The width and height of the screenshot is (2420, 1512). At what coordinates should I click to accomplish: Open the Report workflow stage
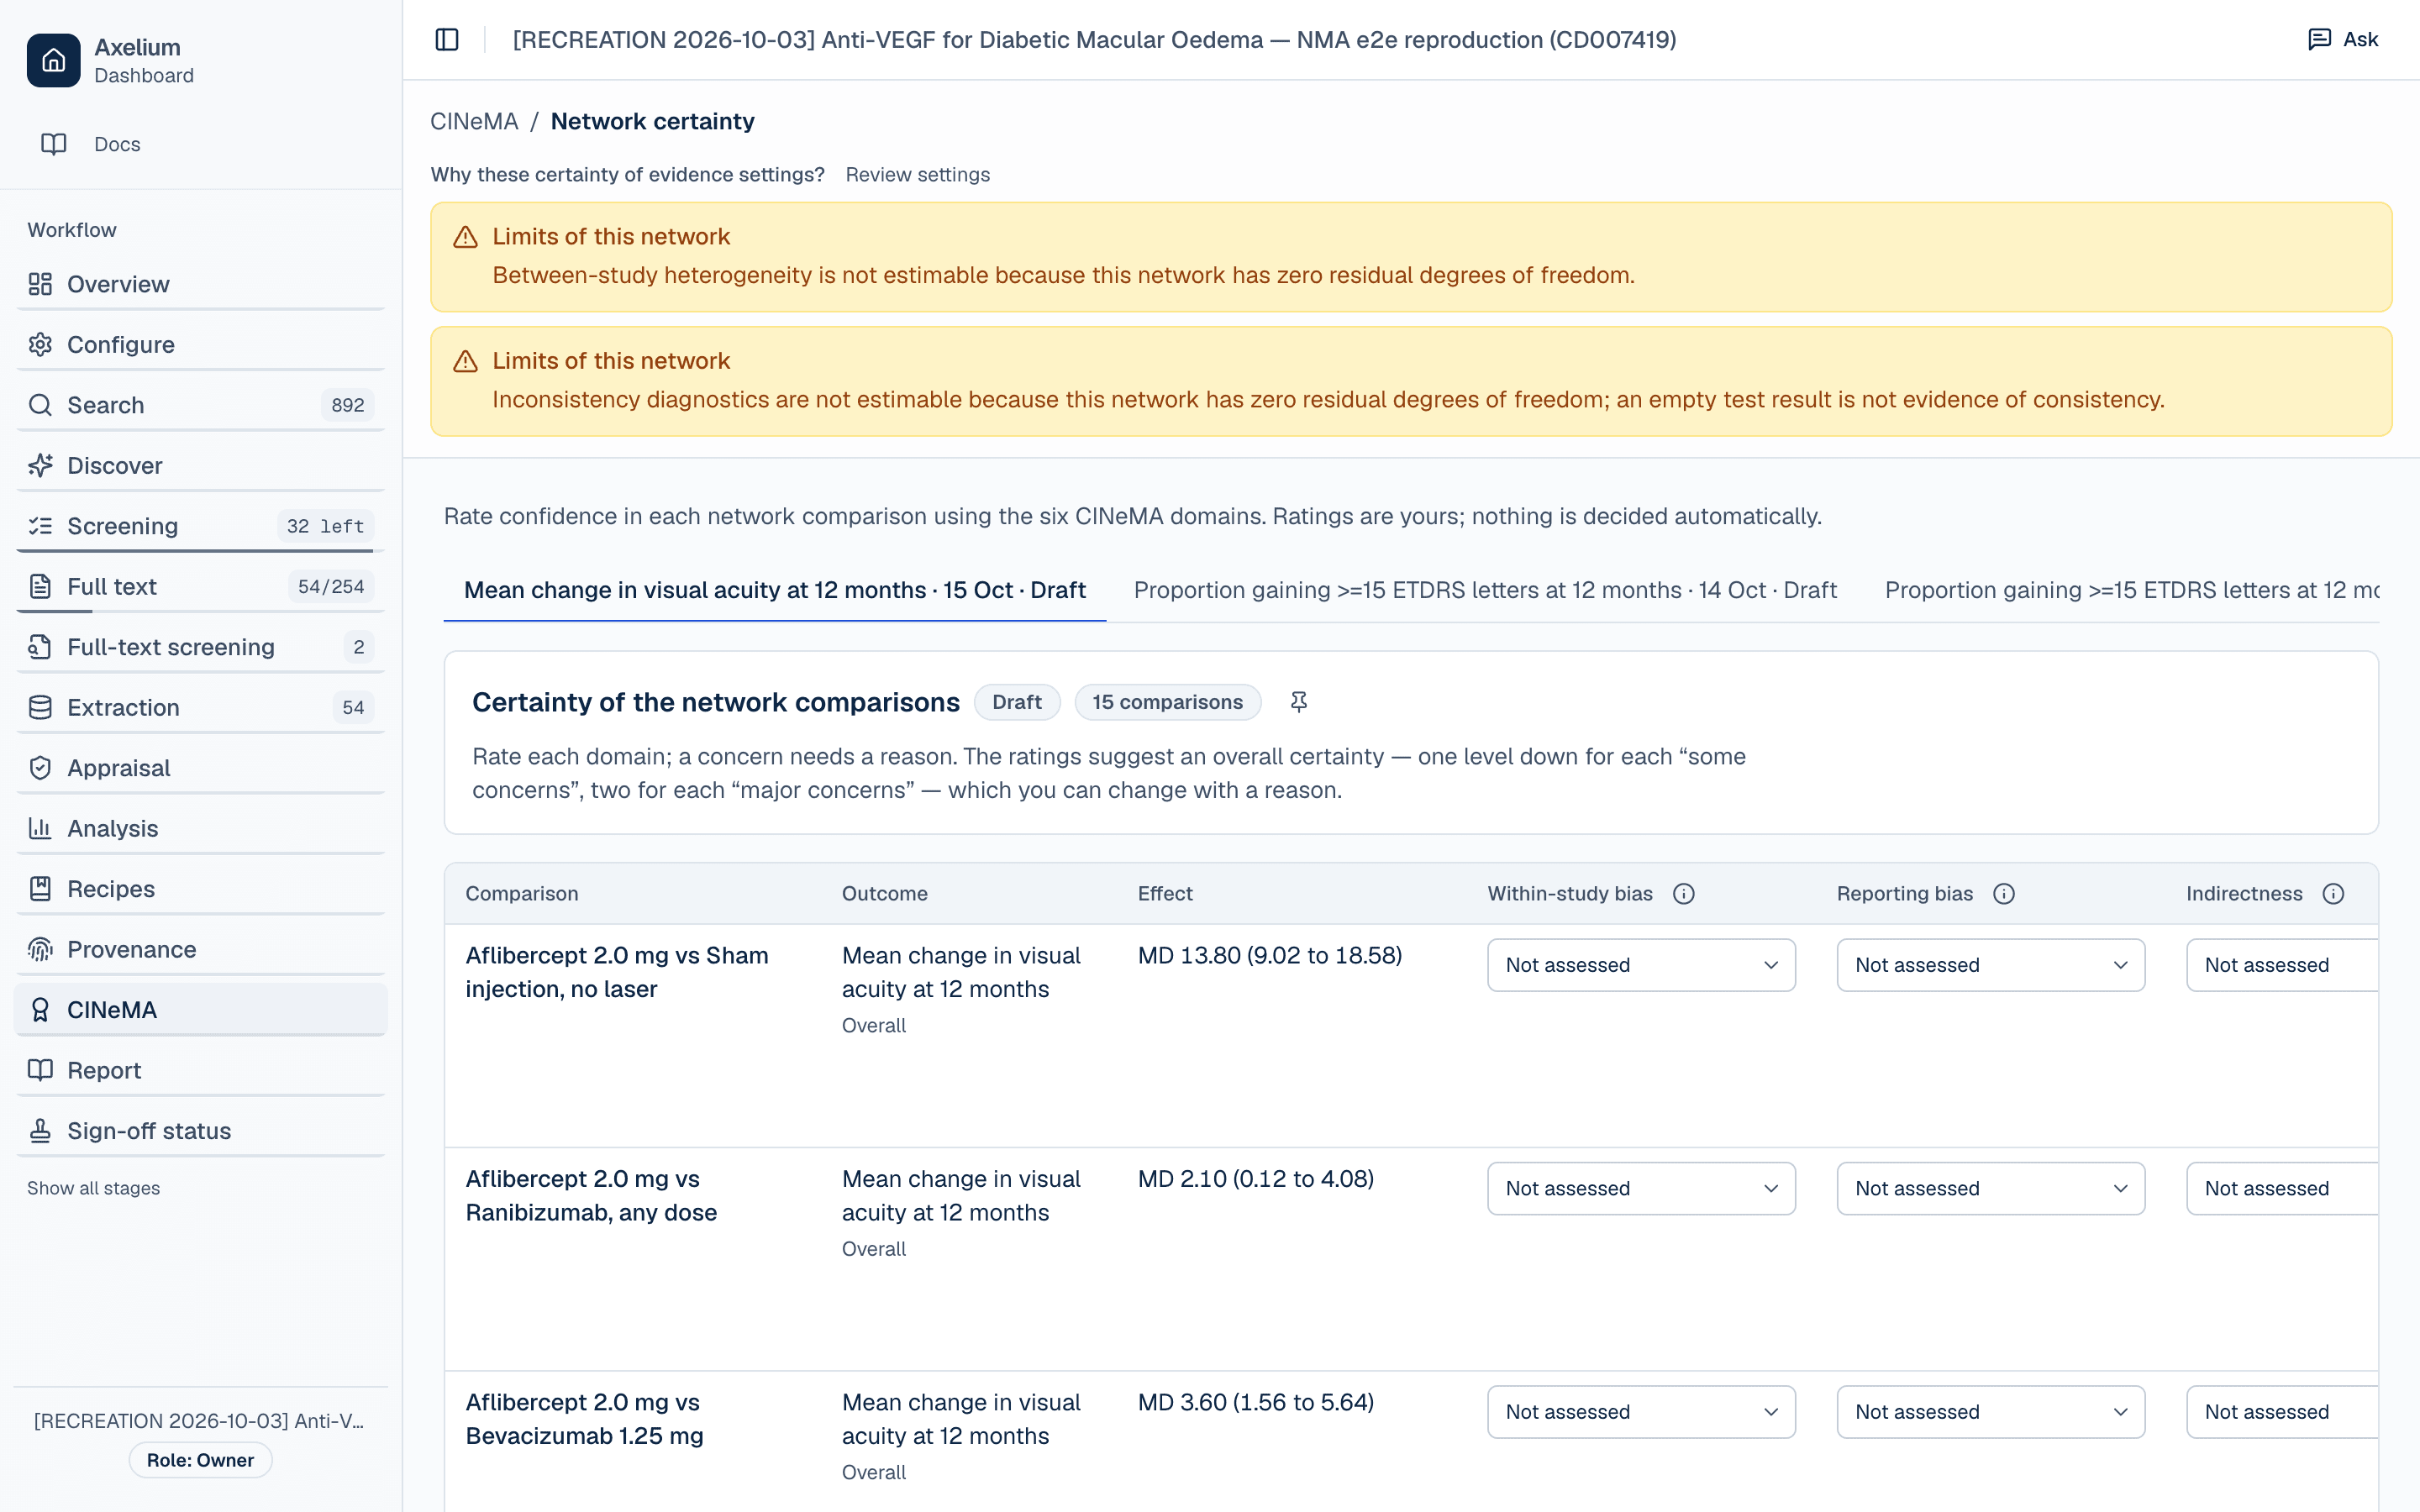200,1070
